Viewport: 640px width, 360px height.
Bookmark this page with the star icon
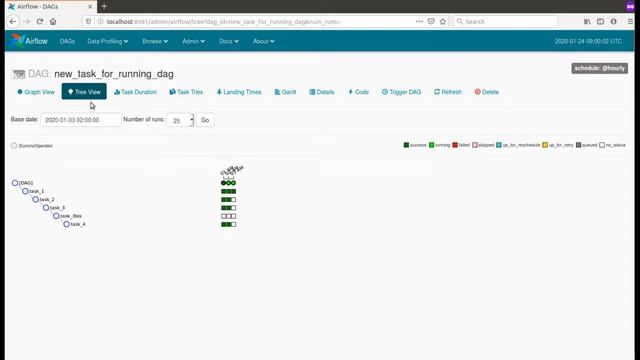[443, 22]
